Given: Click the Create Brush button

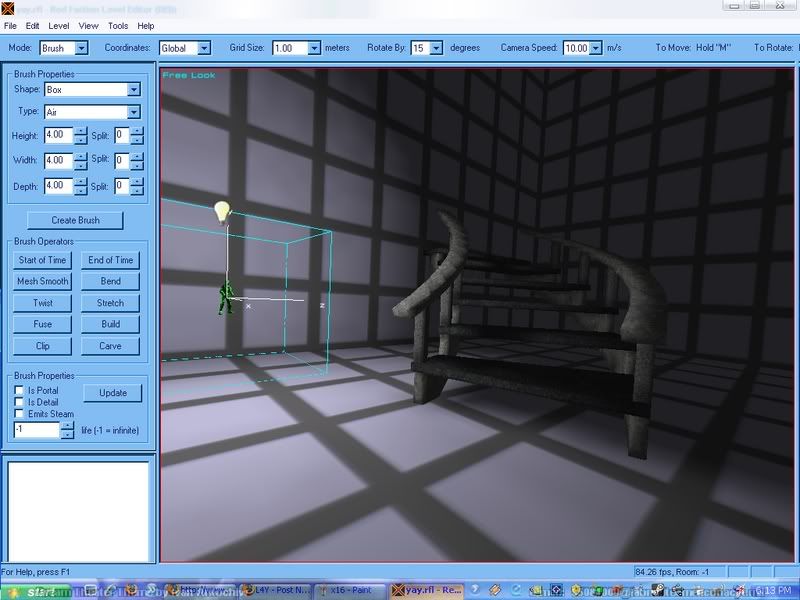Looking at the screenshot, I should point(75,220).
